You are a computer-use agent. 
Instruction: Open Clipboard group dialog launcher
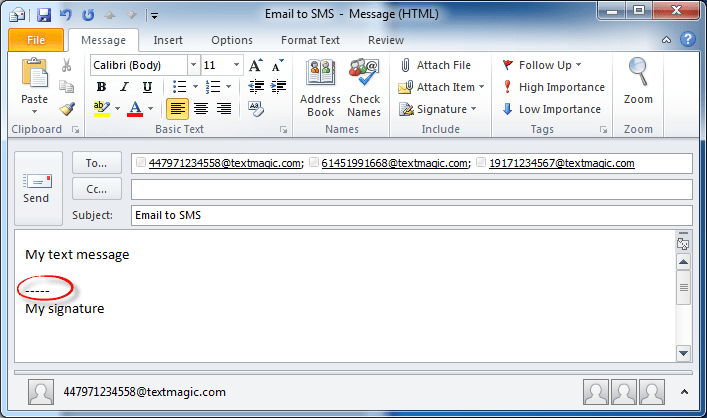coord(76,130)
